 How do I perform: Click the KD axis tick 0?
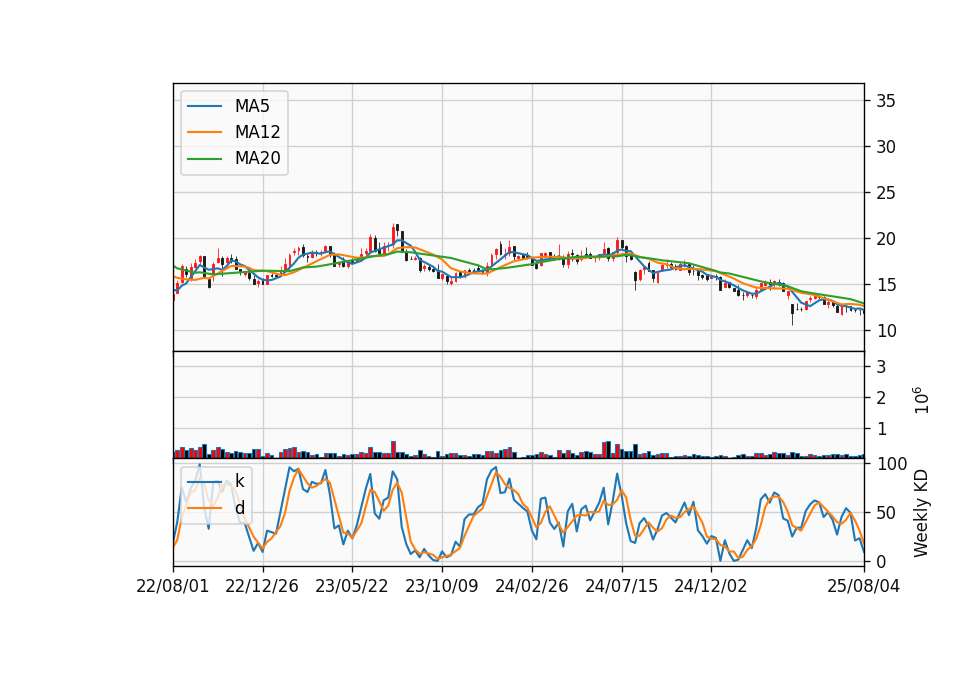(x=882, y=561)
